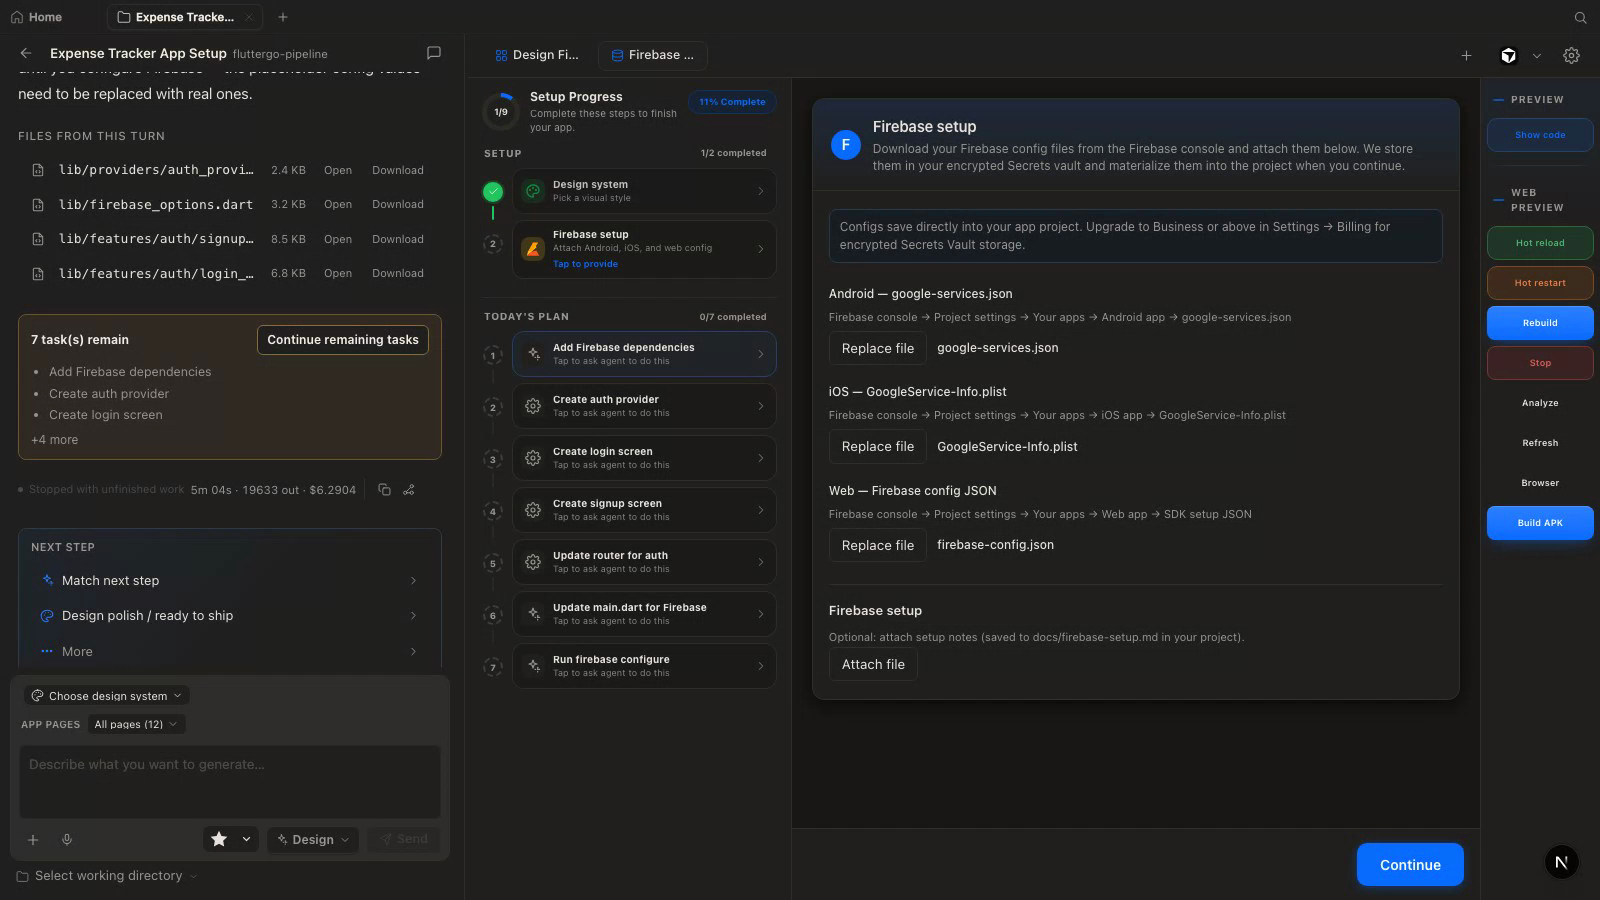Click the Firebase flame icon in setup list

coord(533,249)
